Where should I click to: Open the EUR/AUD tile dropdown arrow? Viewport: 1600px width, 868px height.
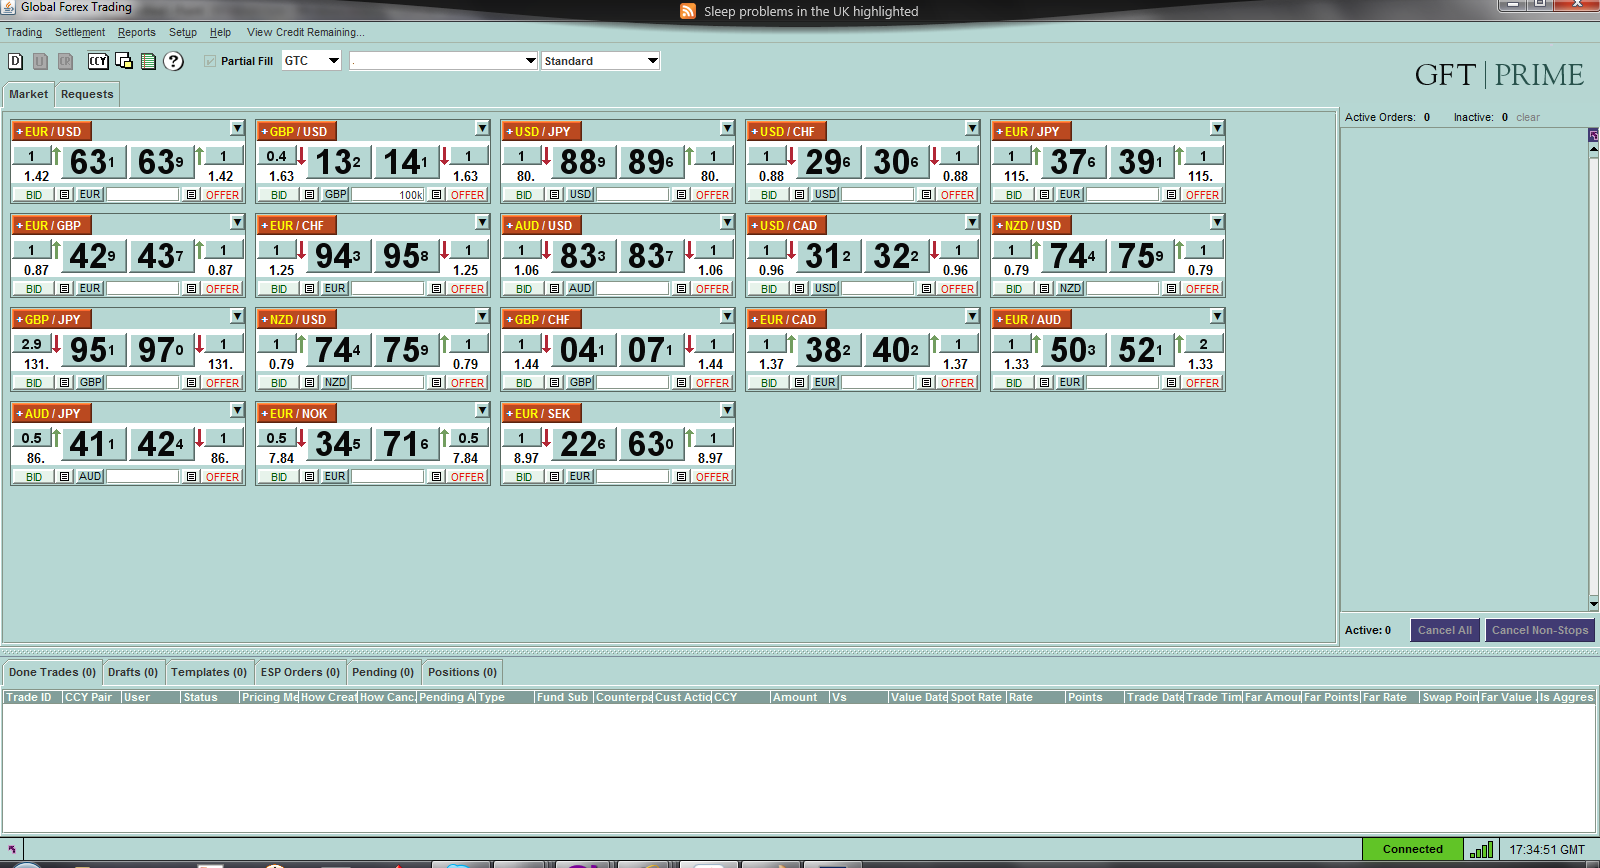1217,316
